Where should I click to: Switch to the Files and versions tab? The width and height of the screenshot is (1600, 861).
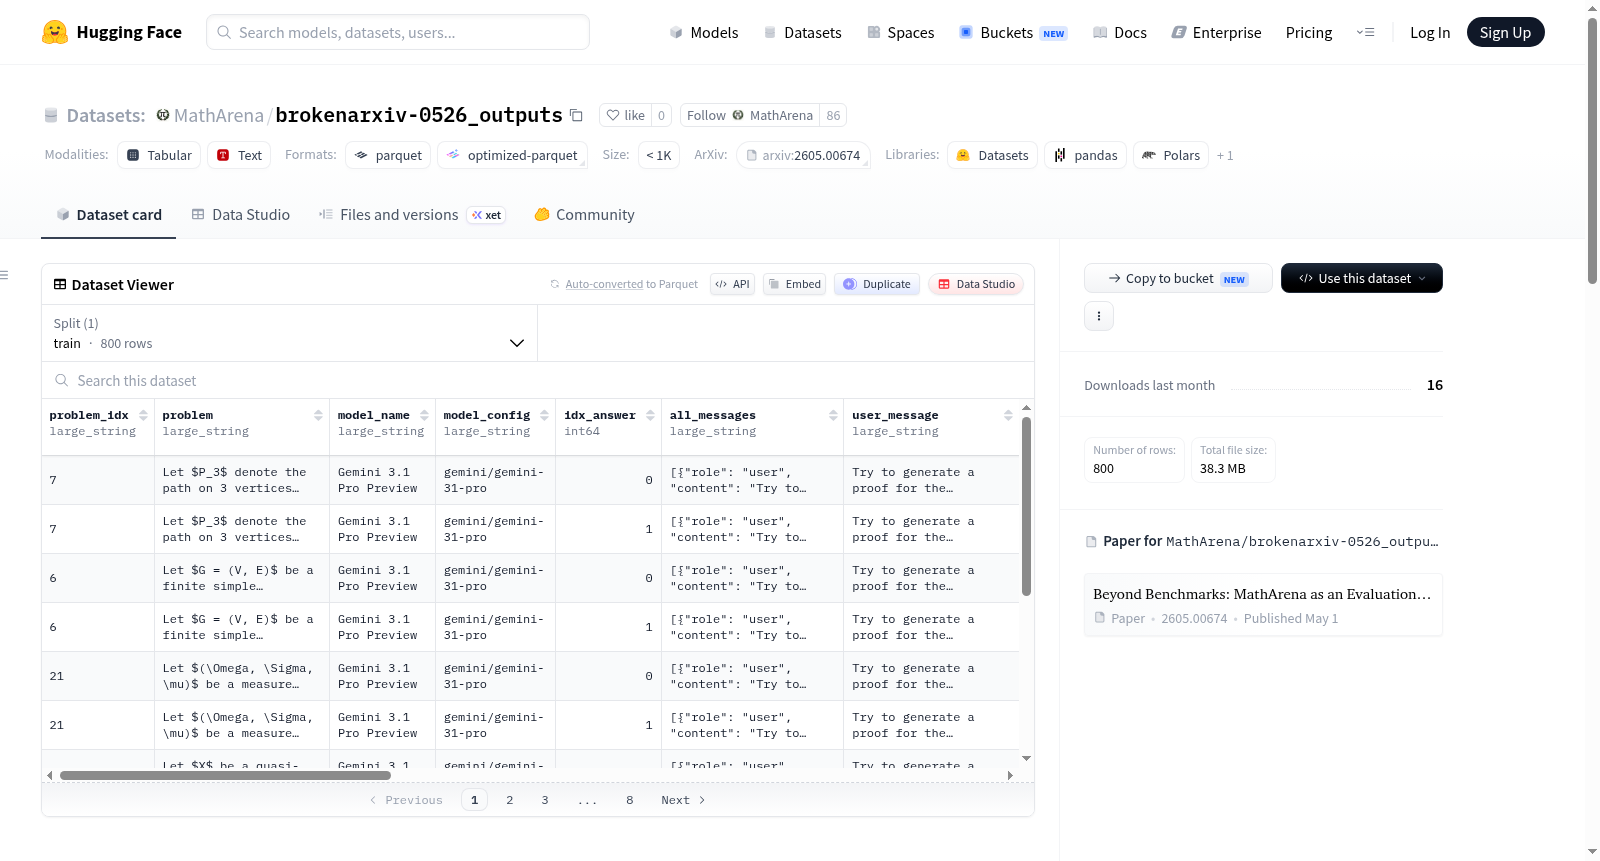[x=412, y=214]
